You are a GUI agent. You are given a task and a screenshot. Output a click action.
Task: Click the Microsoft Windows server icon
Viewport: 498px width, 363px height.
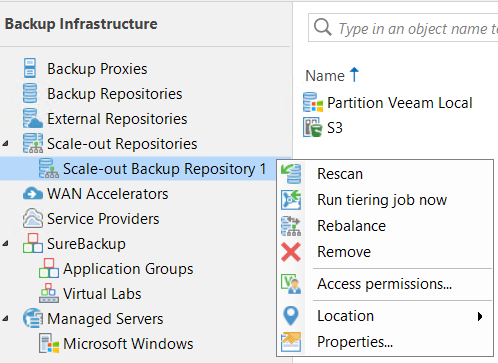pyautogui.click(x=49, y=343)
